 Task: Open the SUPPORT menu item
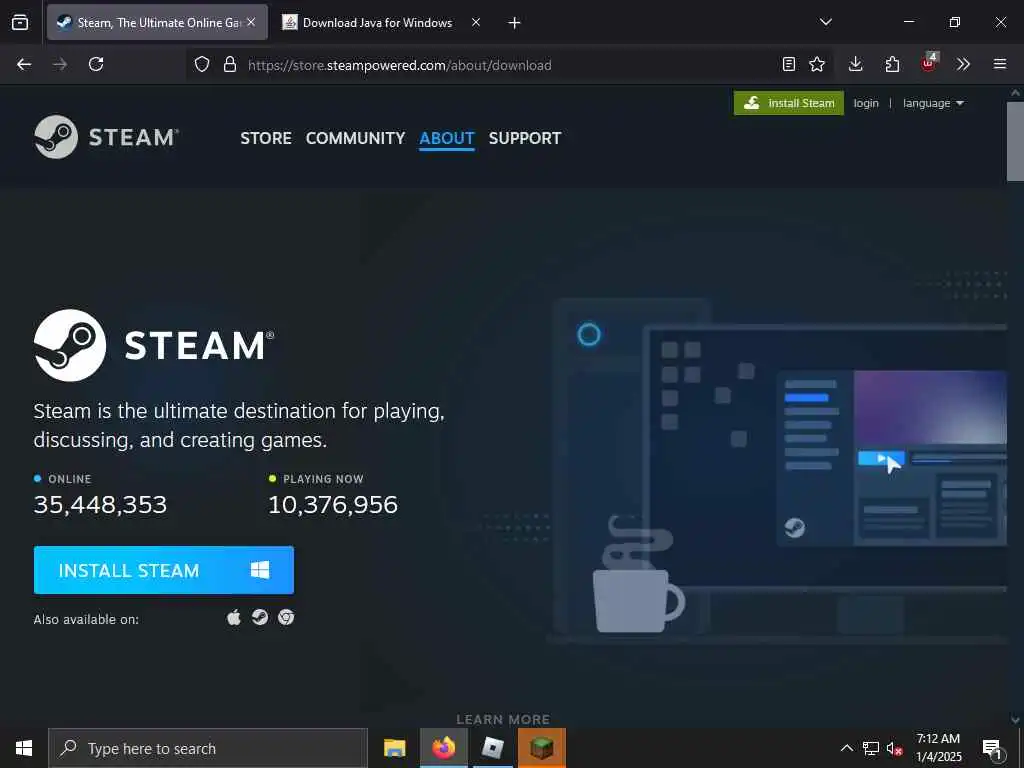point(525,138)
